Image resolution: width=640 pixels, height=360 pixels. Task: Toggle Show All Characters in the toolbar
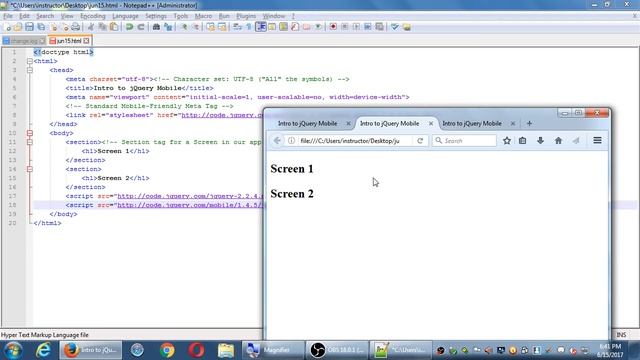(x=249, y=27)
